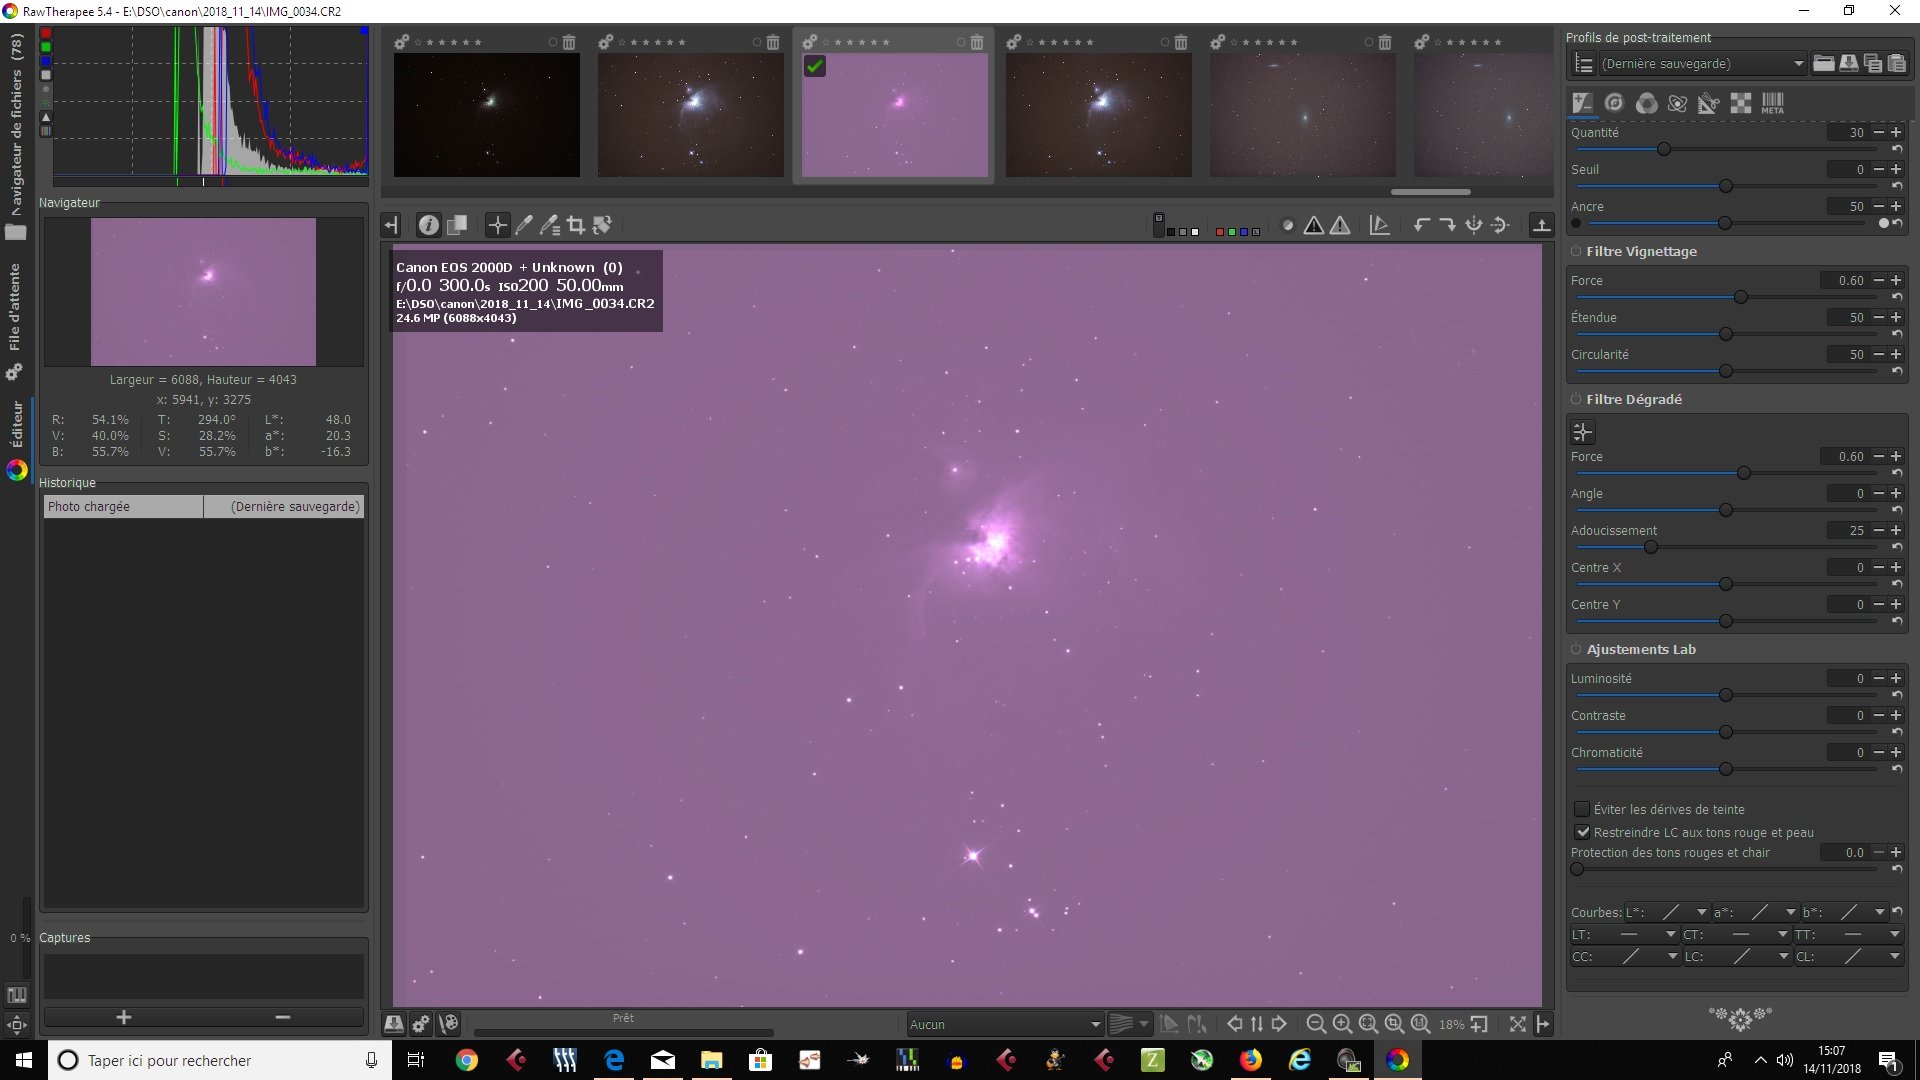Pick the spot white balance pipette
The height and width of the screenshot is (1080, 1920).
(x=524, y=225)
